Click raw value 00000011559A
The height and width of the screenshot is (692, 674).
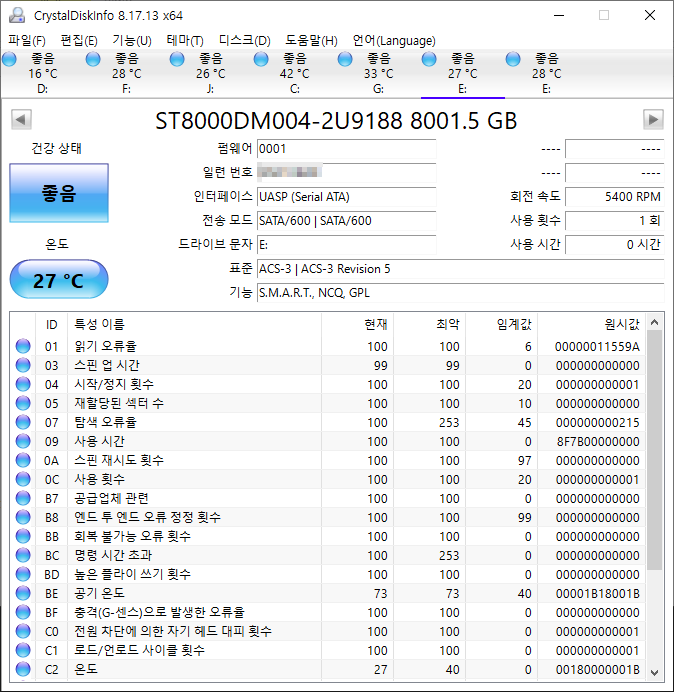[597, 346]
